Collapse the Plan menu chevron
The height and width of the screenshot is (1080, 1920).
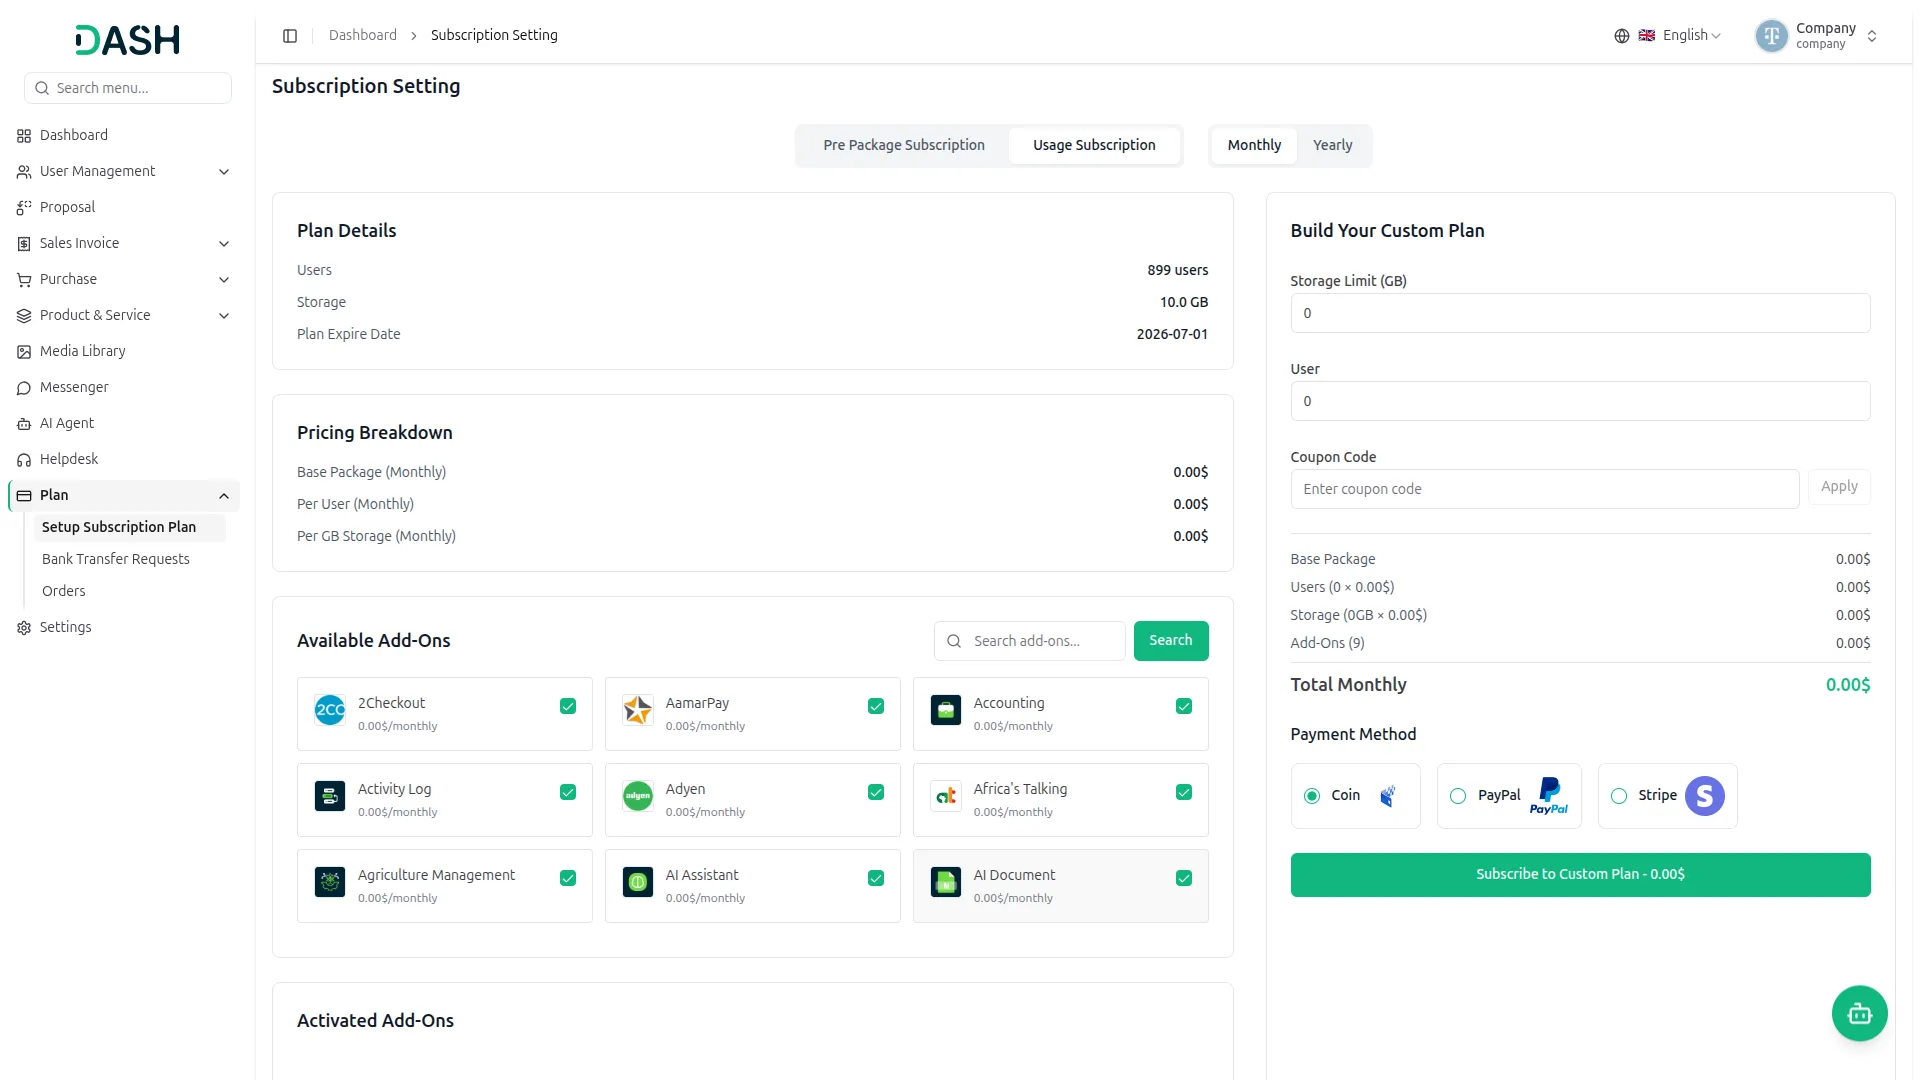coord(224,496)
